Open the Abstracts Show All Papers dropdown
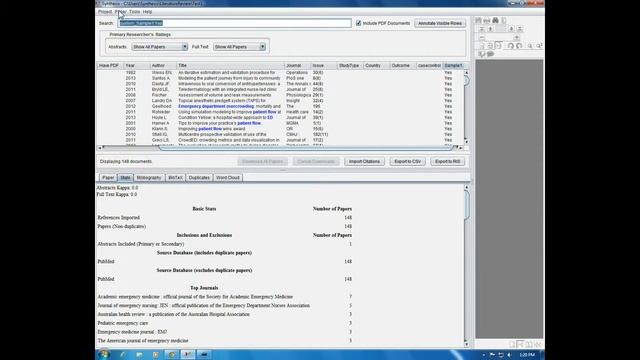 click(x=160, y=47)
